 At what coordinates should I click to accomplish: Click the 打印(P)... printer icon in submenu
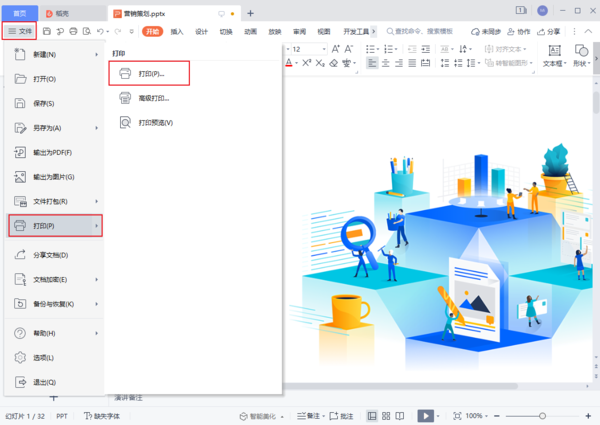tap(125, 73)
